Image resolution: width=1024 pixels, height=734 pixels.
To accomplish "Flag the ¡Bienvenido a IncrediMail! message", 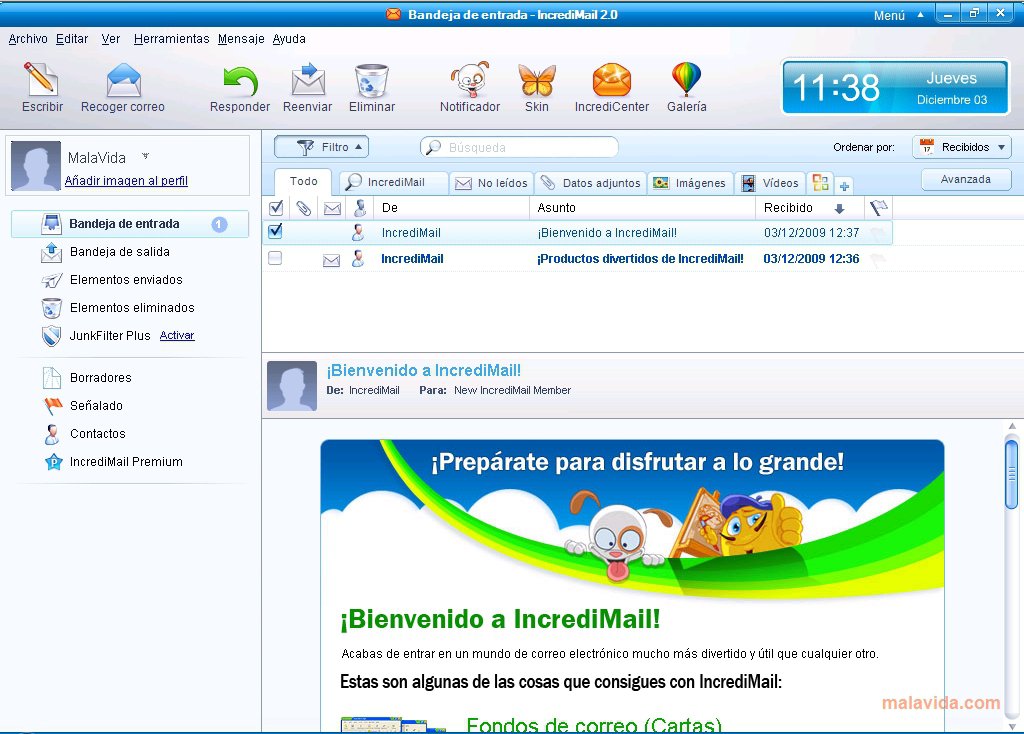I will (x=878, y=232).
